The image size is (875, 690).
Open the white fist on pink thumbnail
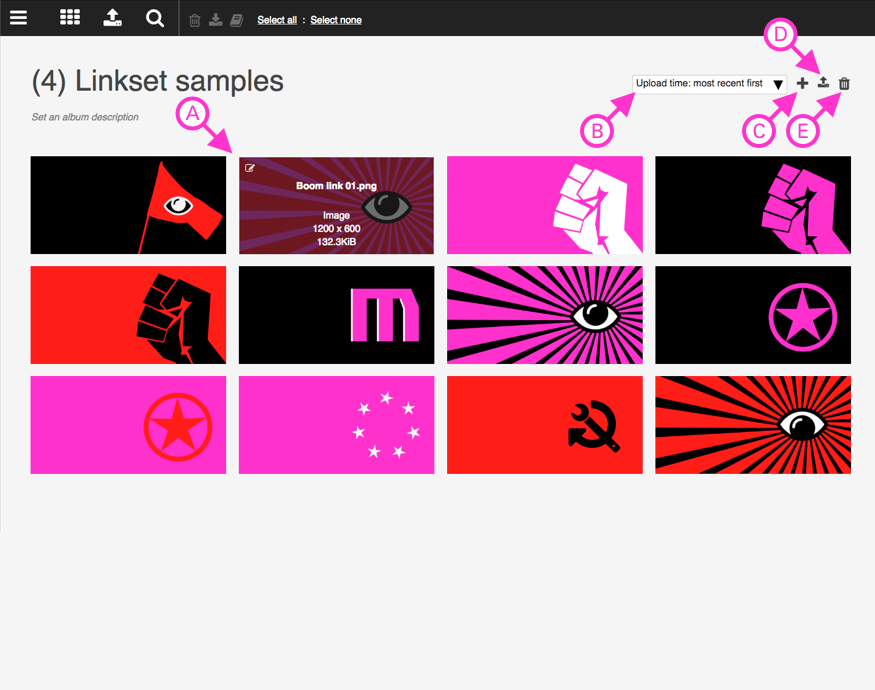[x=545, y=205]
